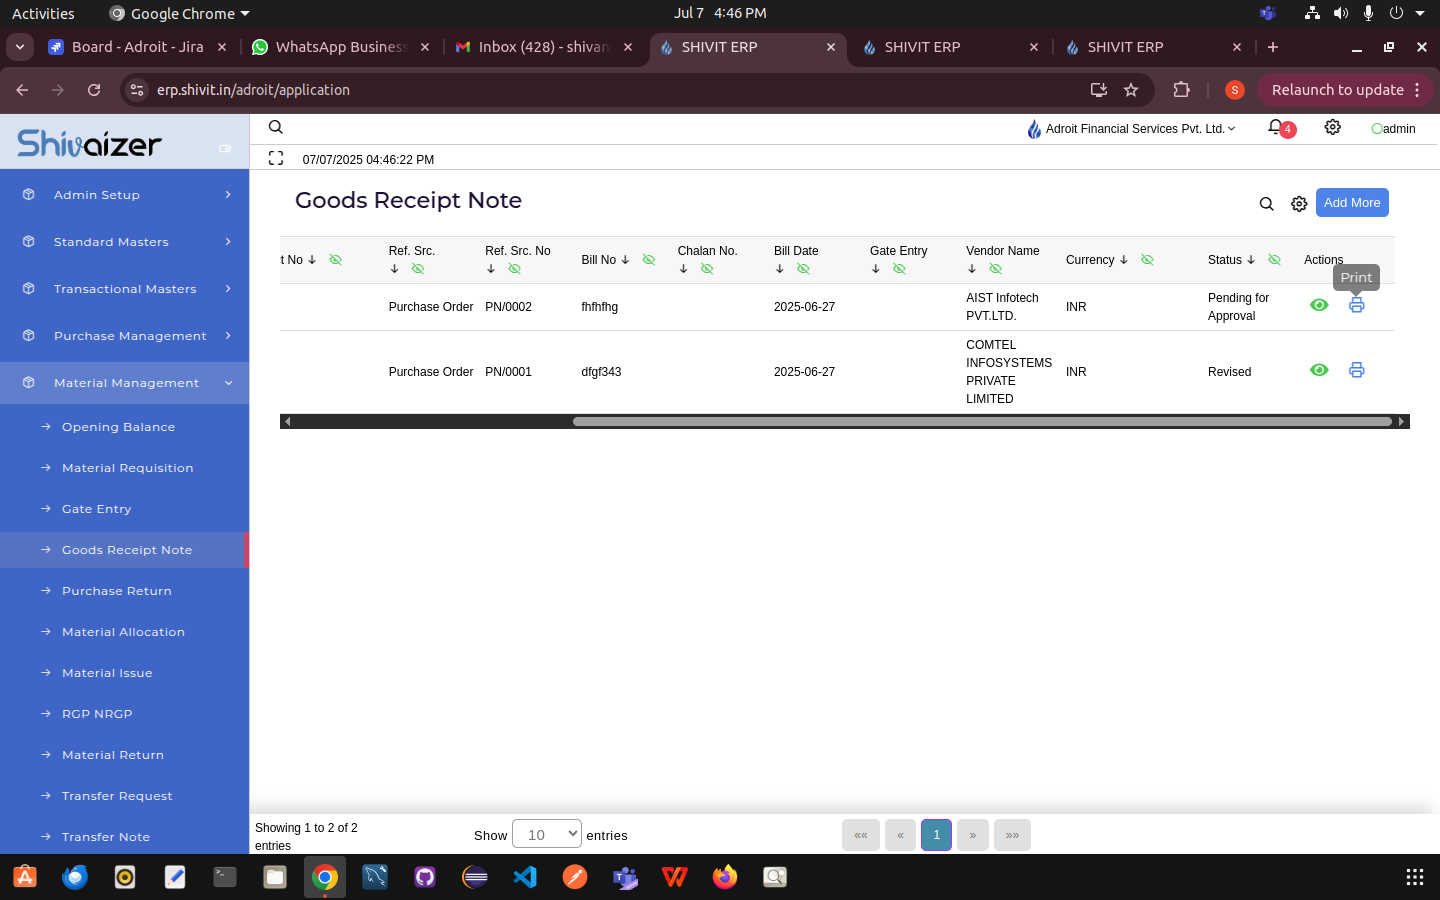Hide the Status column
This screenshot has width=1440, height=900.
1274,260
